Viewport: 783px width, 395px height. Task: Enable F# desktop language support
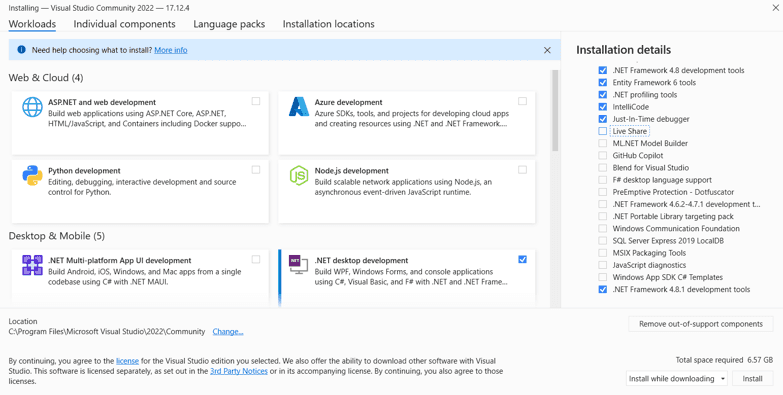pos(603,180)
